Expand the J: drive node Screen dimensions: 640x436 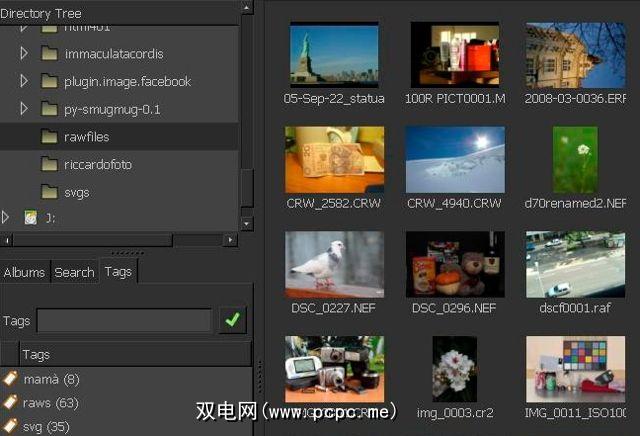tap(7, 217)
